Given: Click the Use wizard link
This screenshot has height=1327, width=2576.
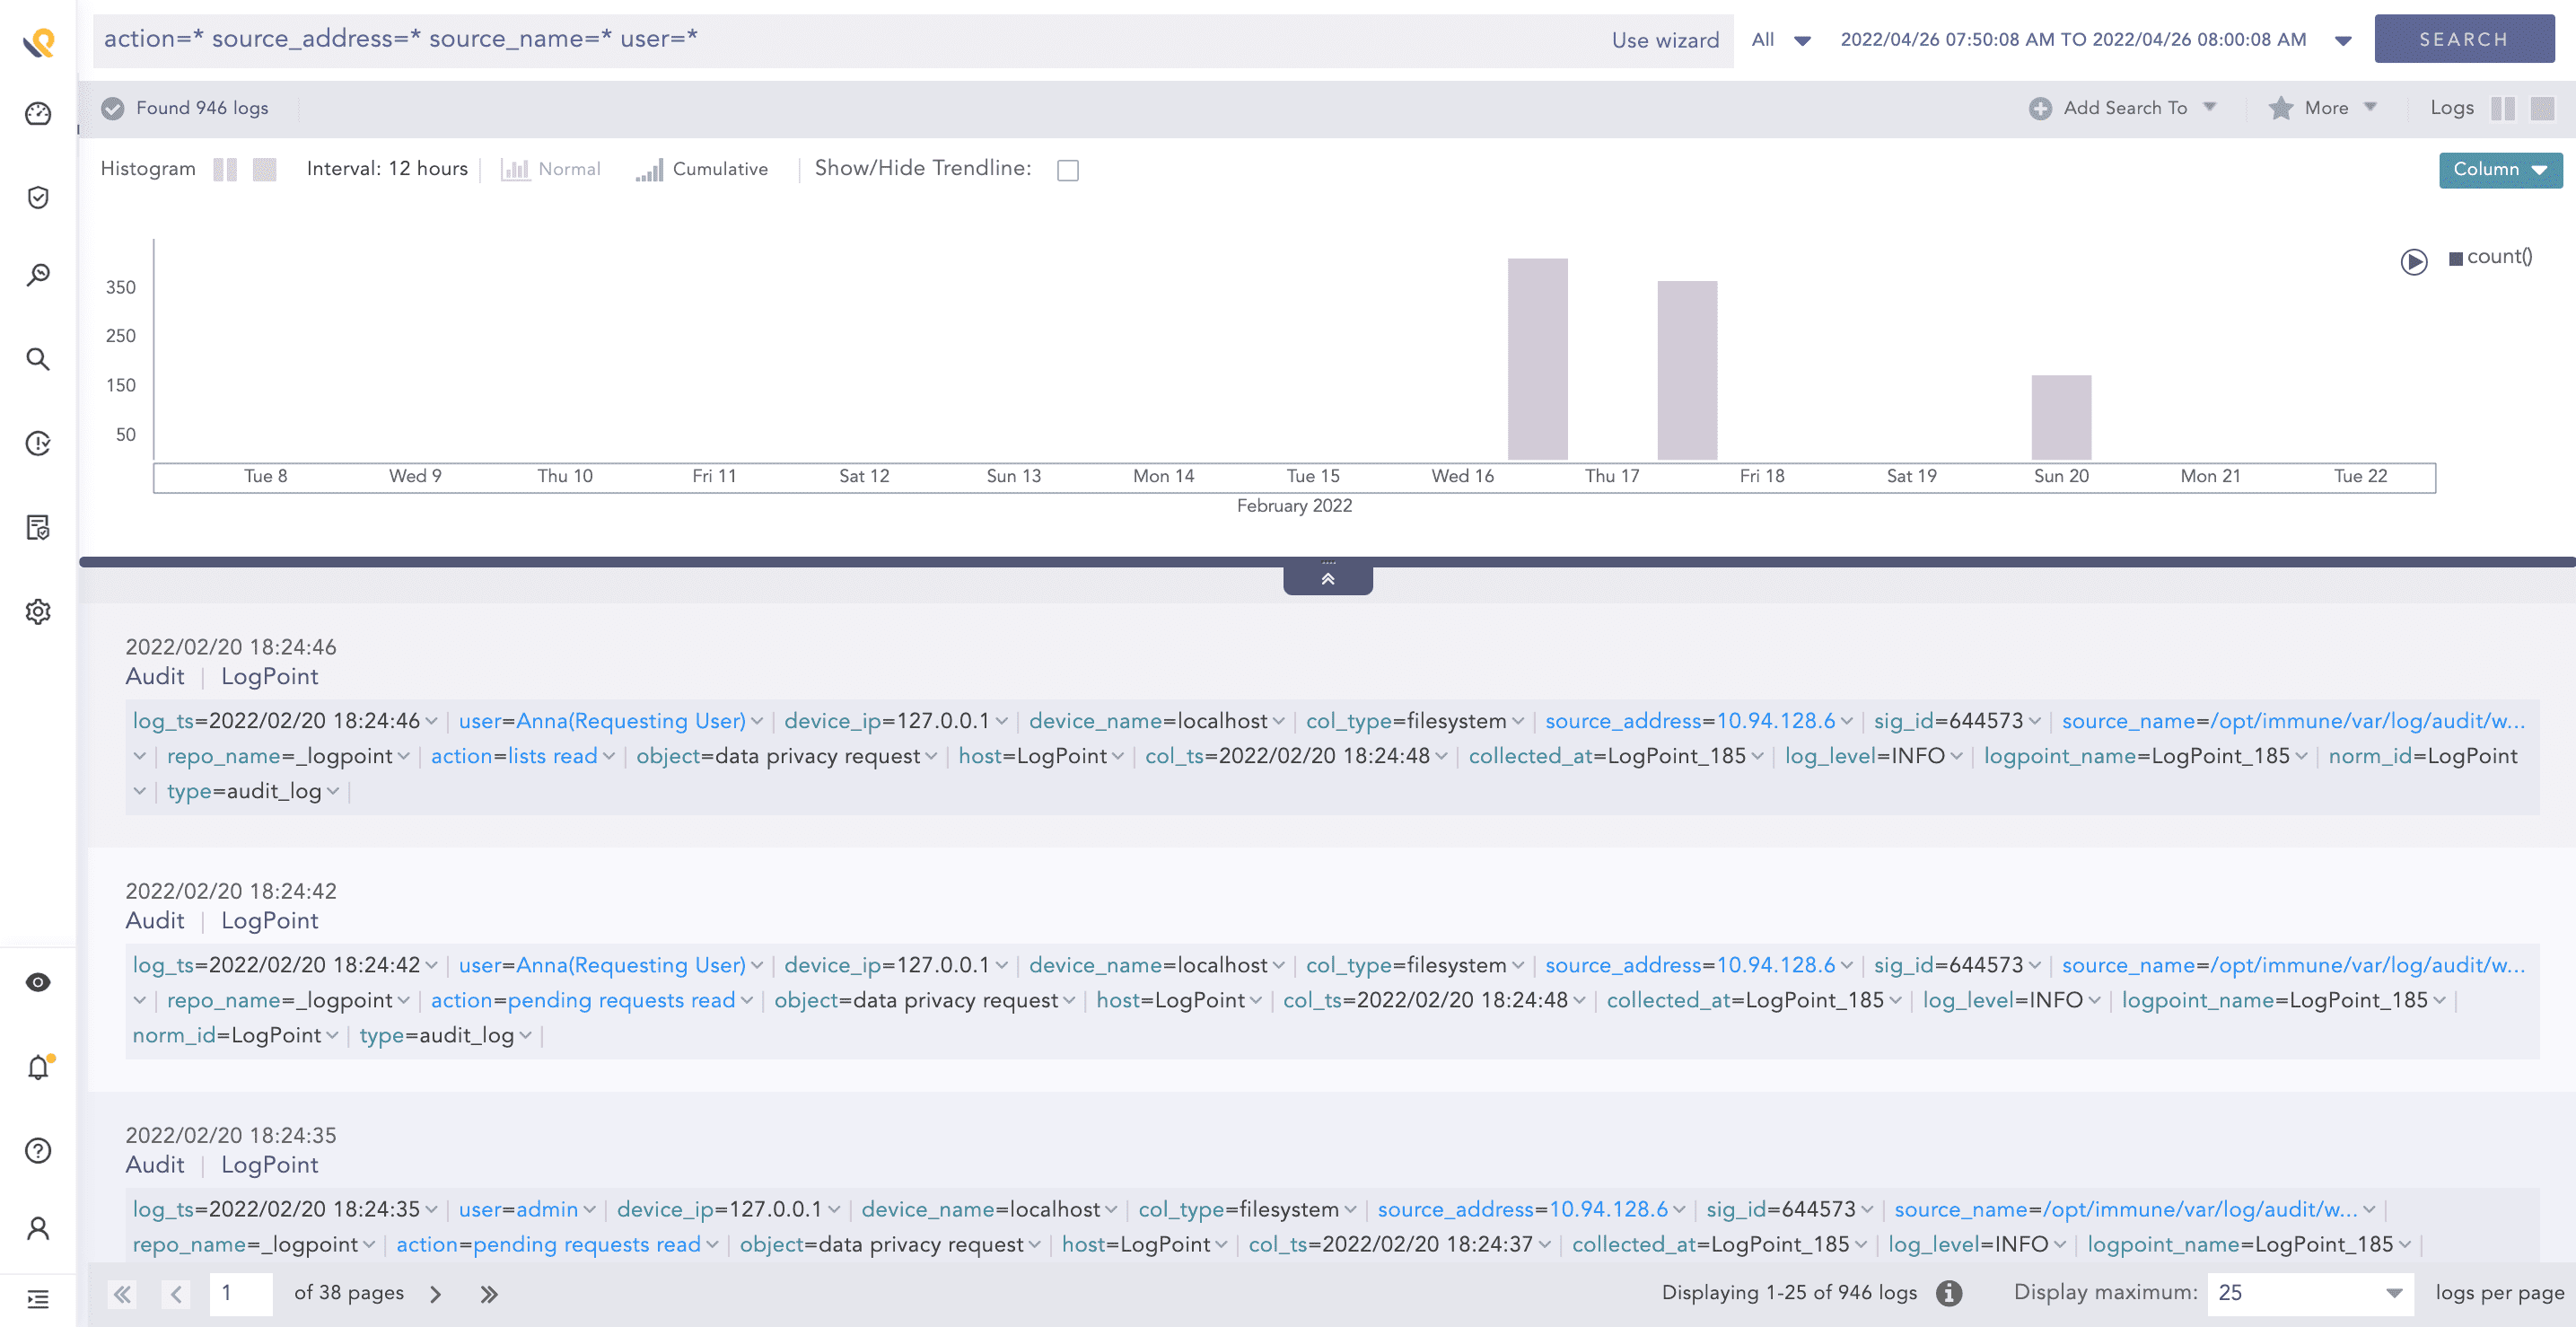Looking at the screenshot, I should point(1663,40).
